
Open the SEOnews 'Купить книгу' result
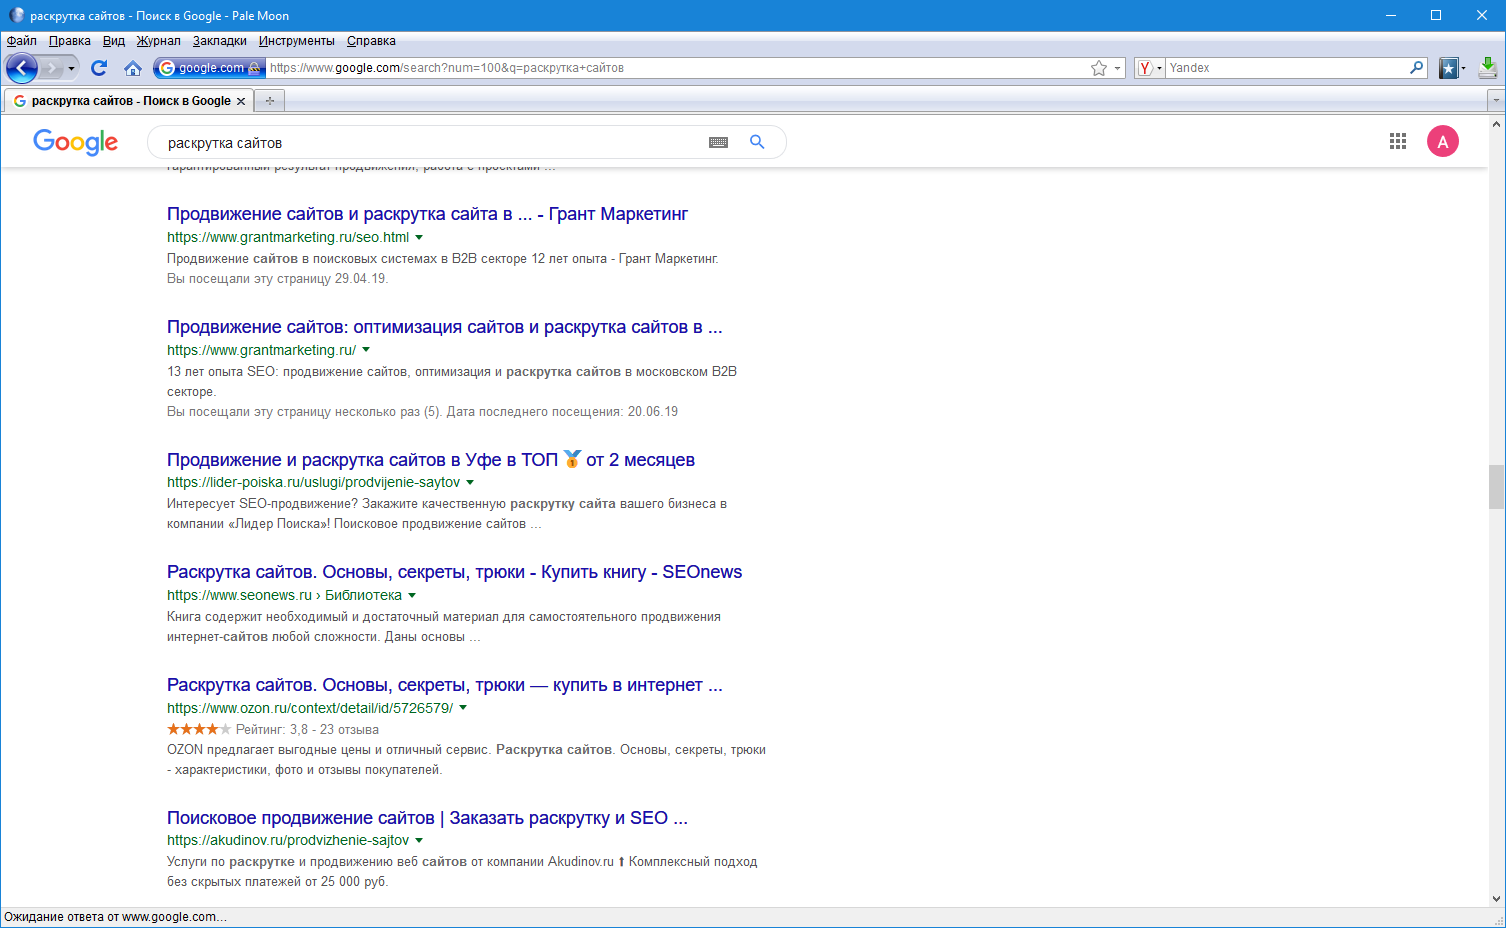pos(454,572)
